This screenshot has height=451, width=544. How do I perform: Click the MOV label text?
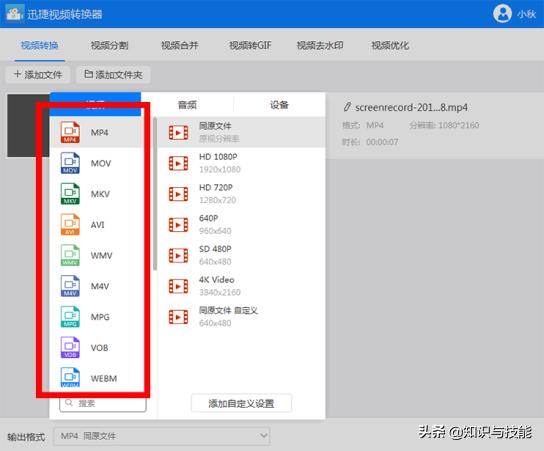coord(101,163)
